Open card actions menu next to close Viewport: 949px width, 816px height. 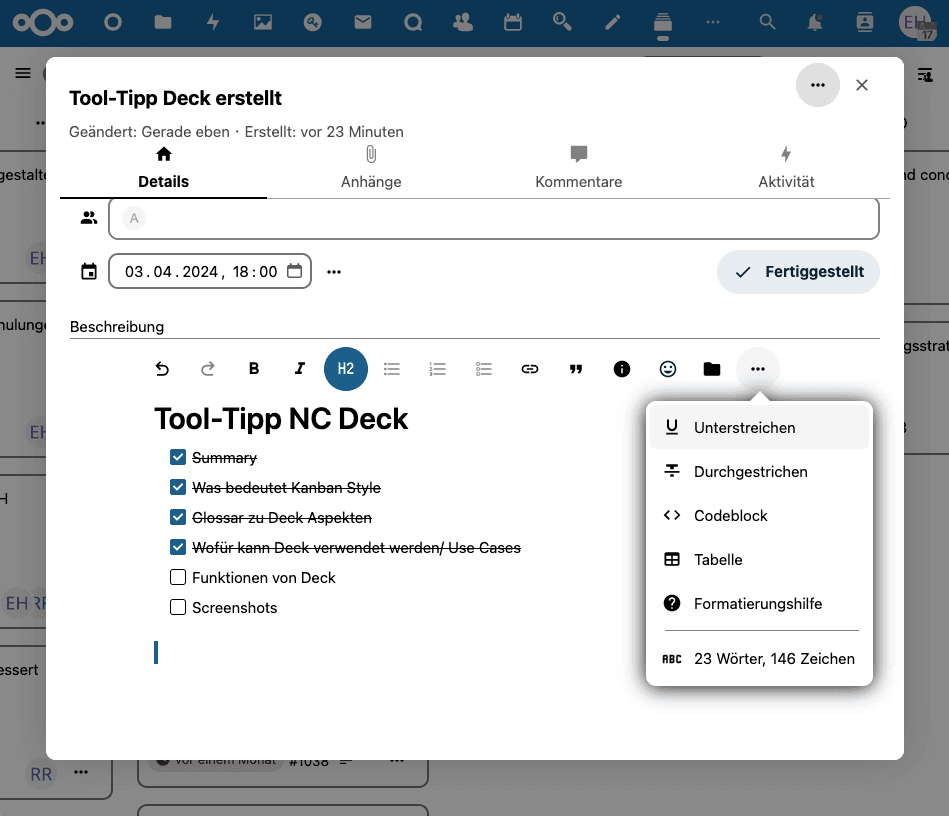[x=818, y=85]
